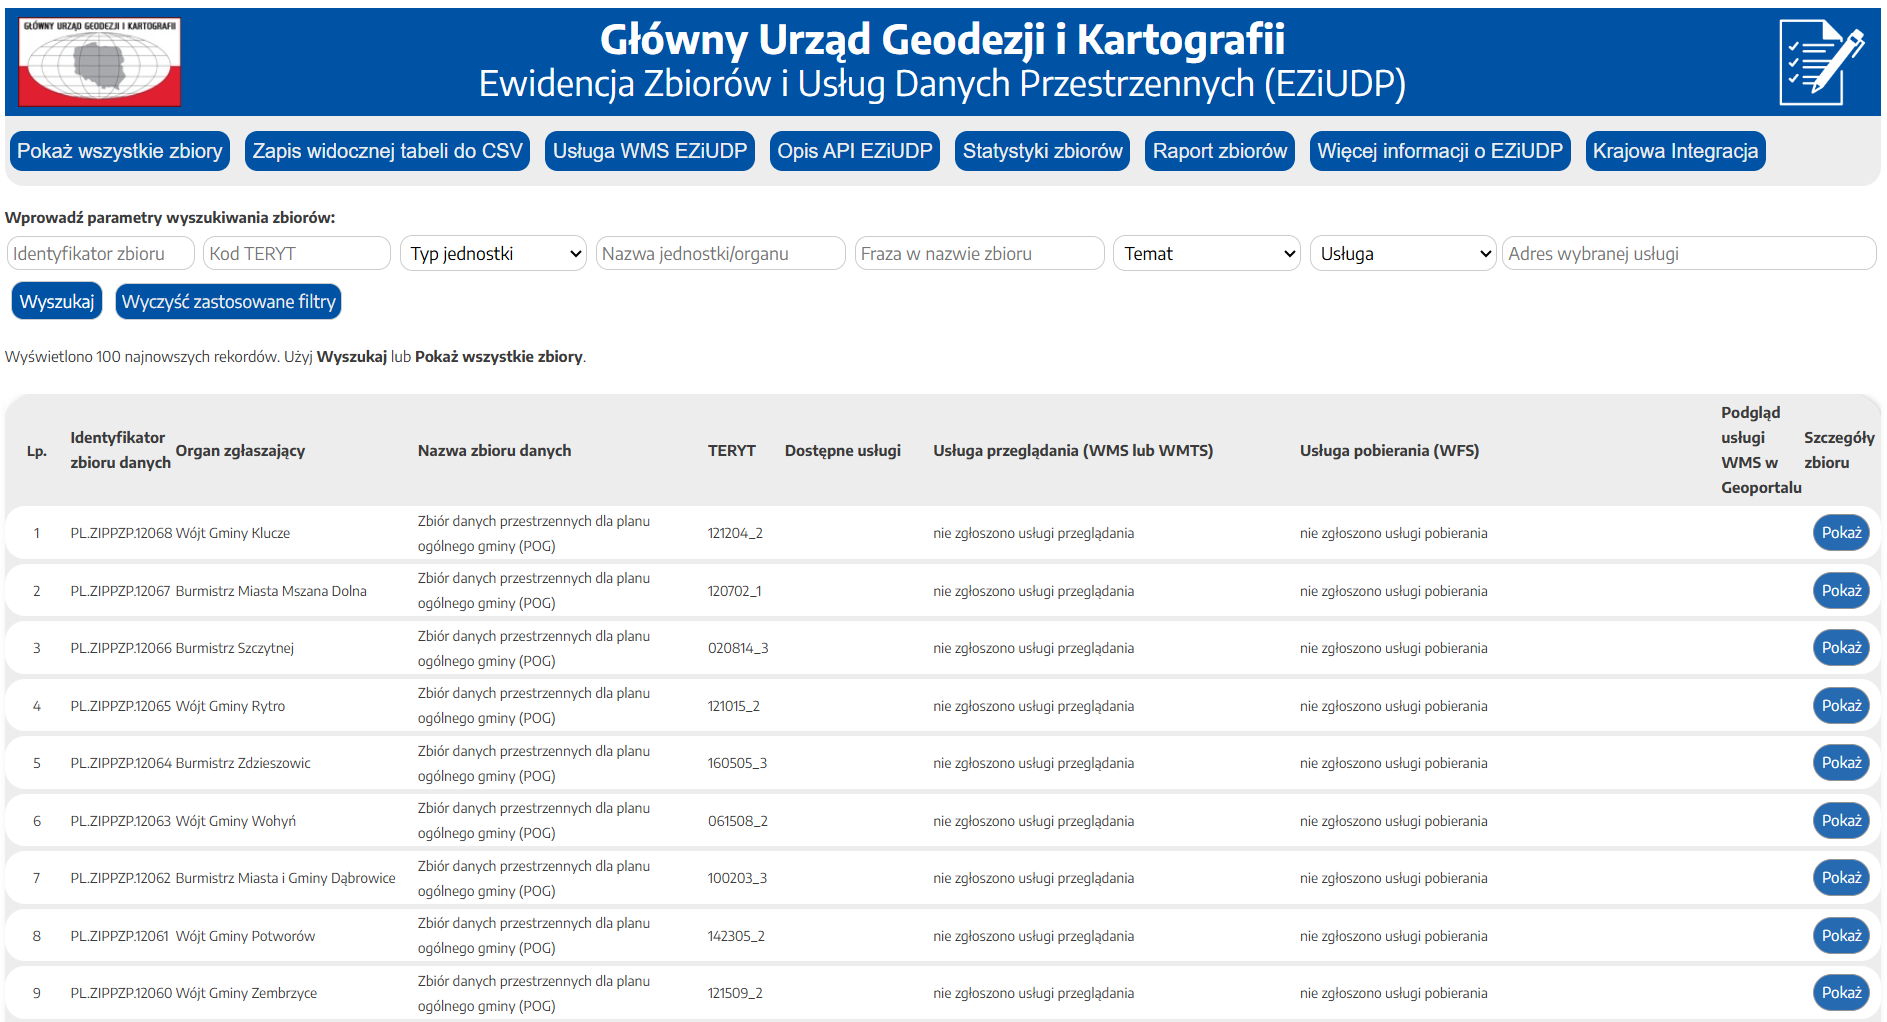The height and width of the screenshot is (1022, 1887).
Task: Click identifier PL.ZIPPZP.12064
Action: point(121,763)
